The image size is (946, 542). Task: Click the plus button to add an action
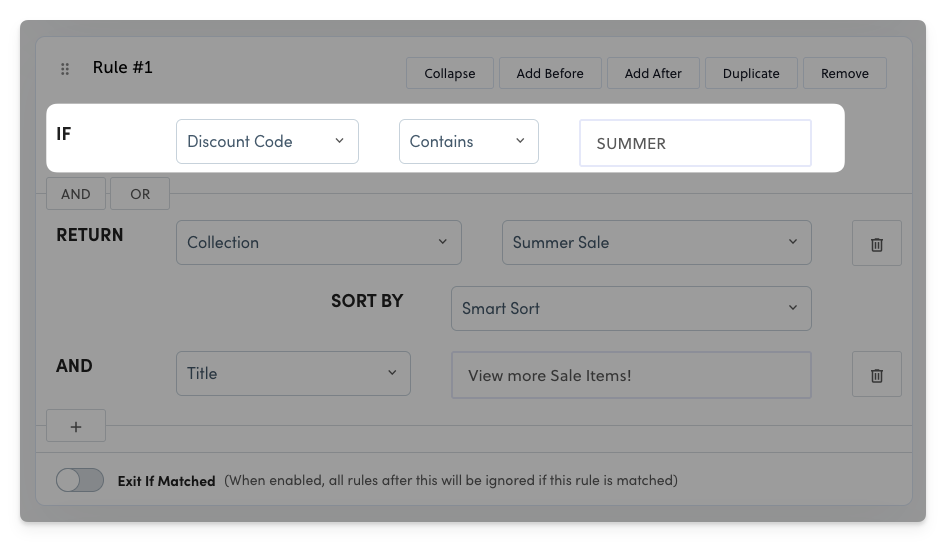click(76, 426)
